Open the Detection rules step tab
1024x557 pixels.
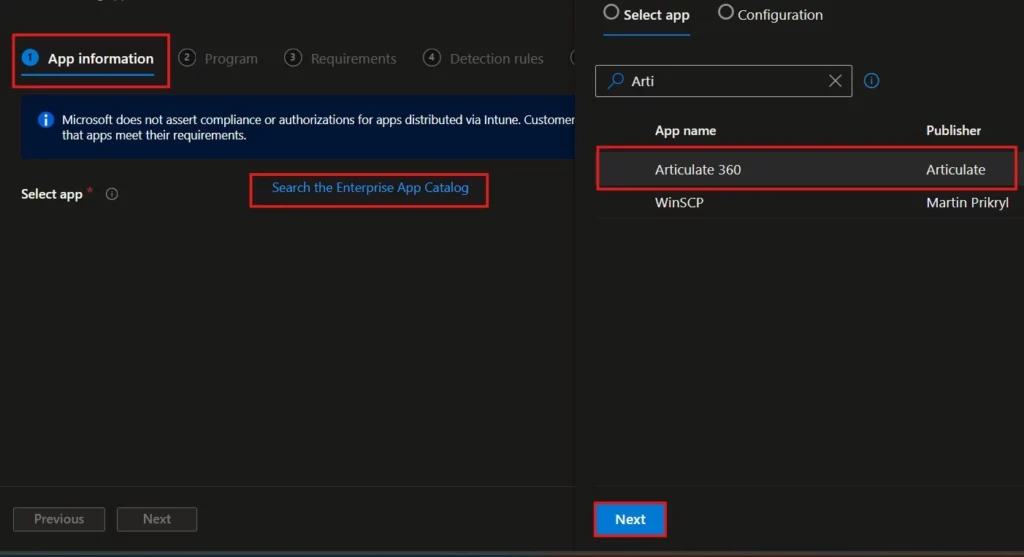(x=483, y=59)
